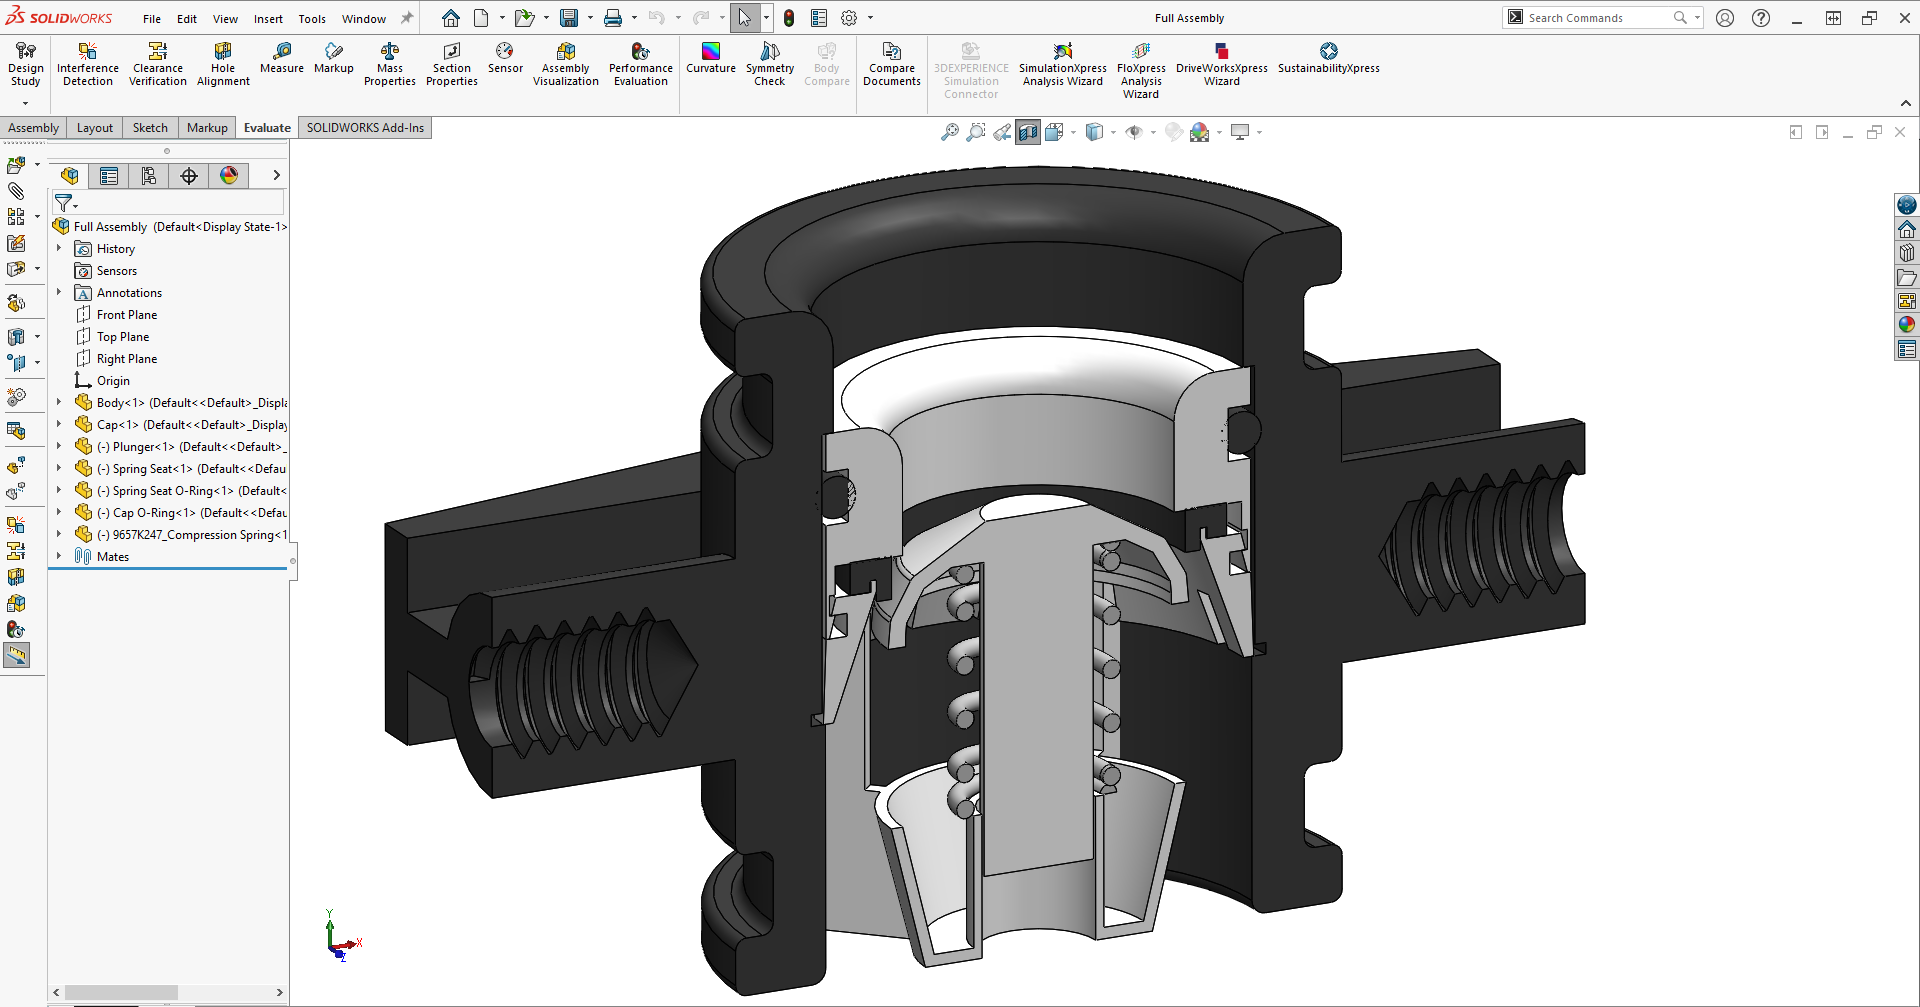Open Assembly Visualization
The image size is (1920, 1007).
[566, 64]
